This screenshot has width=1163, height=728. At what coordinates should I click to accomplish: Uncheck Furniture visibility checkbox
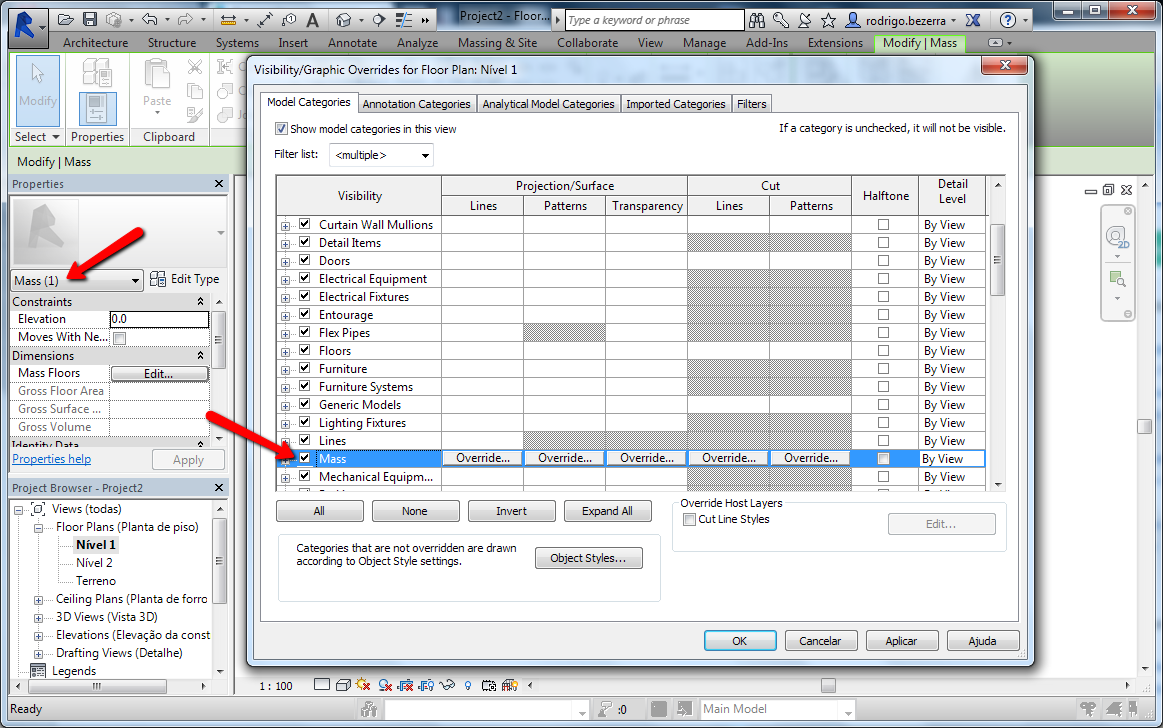coord(305,368)
